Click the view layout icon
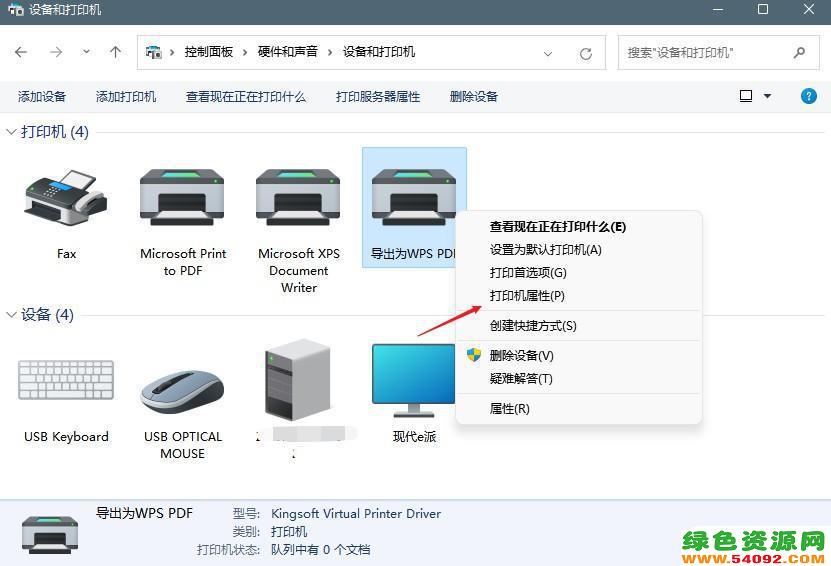 746,96
